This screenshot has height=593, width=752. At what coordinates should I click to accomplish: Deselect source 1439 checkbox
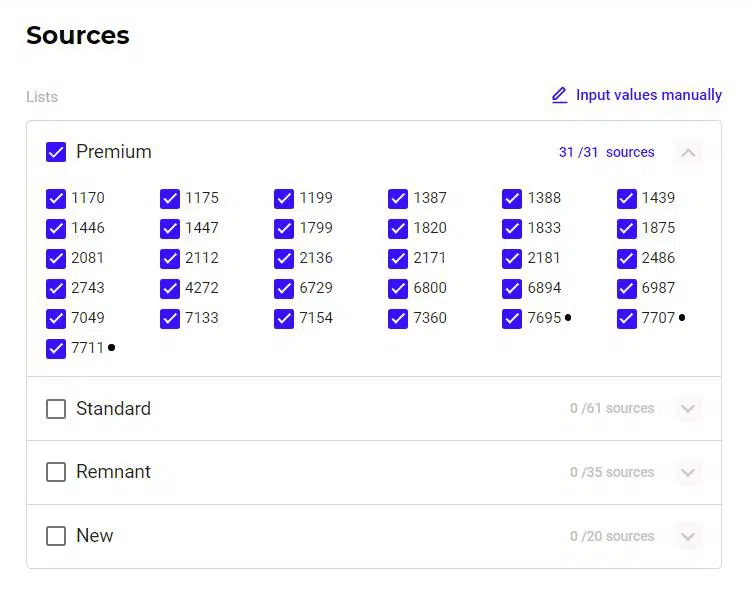coord(626,198)
